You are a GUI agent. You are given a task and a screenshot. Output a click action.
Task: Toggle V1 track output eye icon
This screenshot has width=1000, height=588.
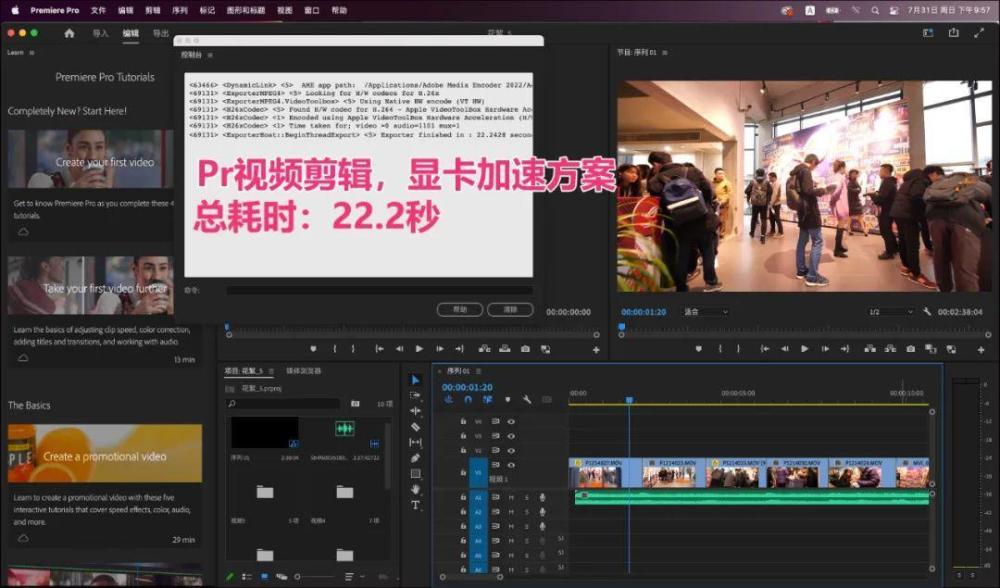point(511,466)
